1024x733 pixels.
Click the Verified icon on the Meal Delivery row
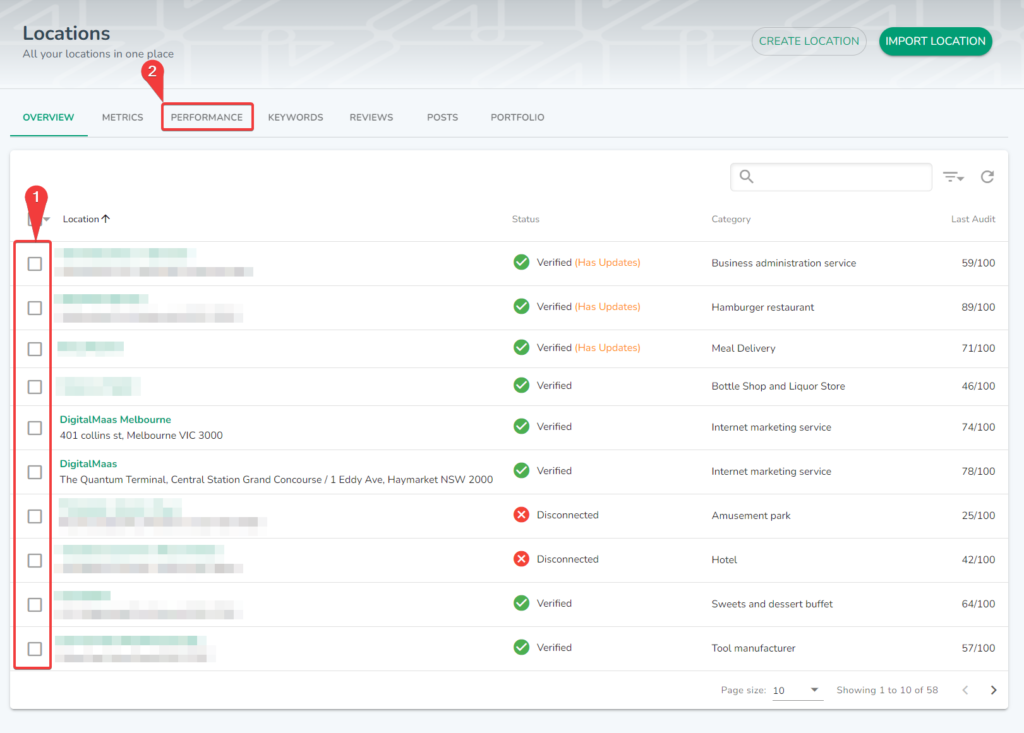pos(521,347)
